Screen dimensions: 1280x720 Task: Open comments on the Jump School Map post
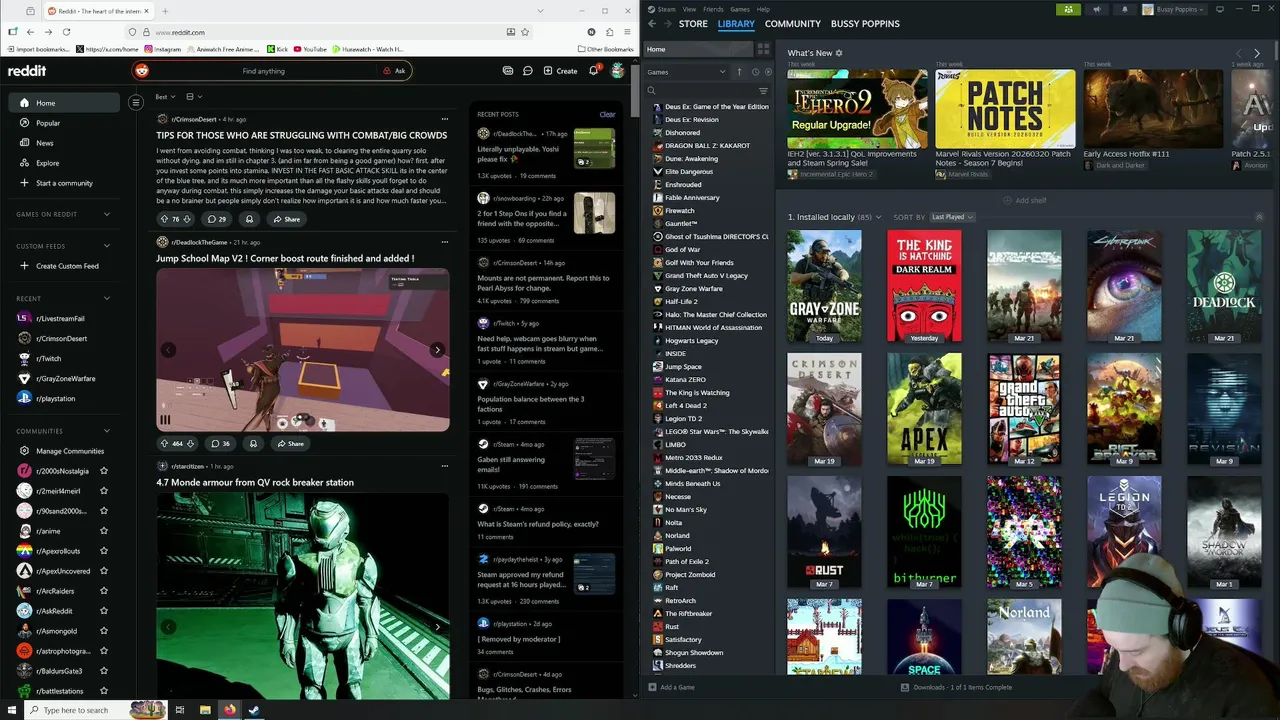pyautogui.click(x=218, y=443)
